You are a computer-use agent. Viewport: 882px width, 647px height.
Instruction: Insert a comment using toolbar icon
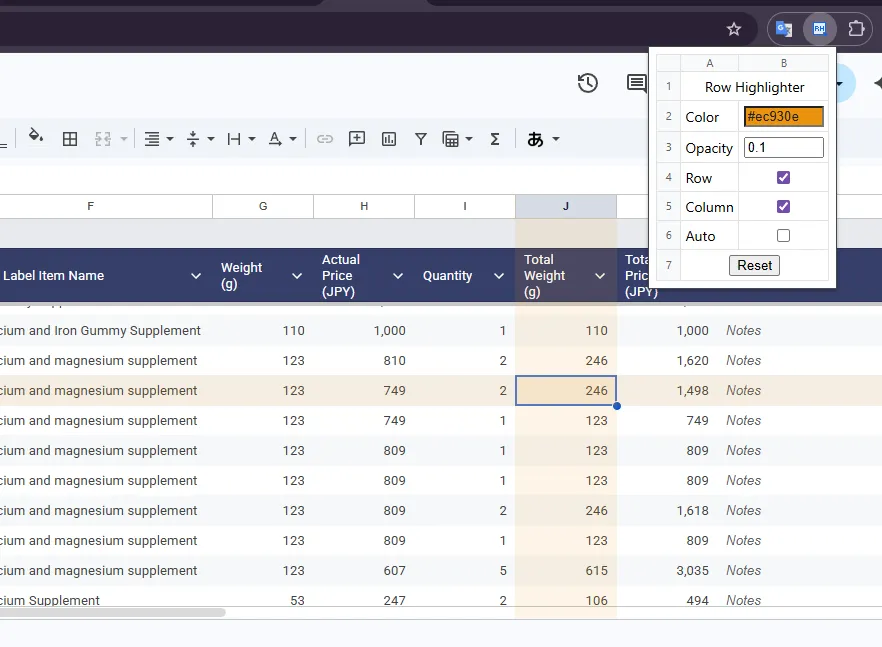(x=357, y=139)
